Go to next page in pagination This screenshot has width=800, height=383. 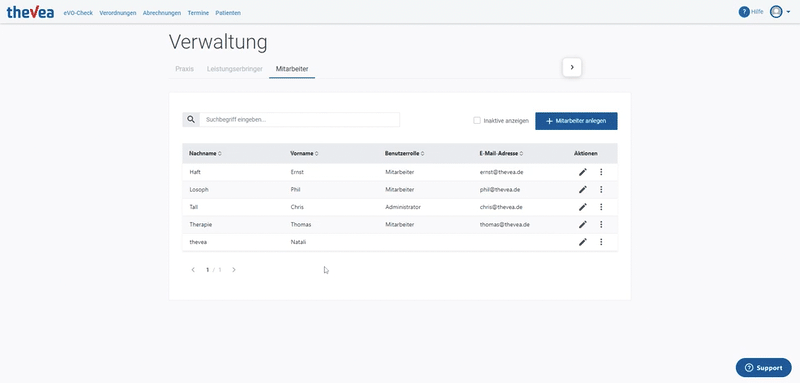point(234,270)
